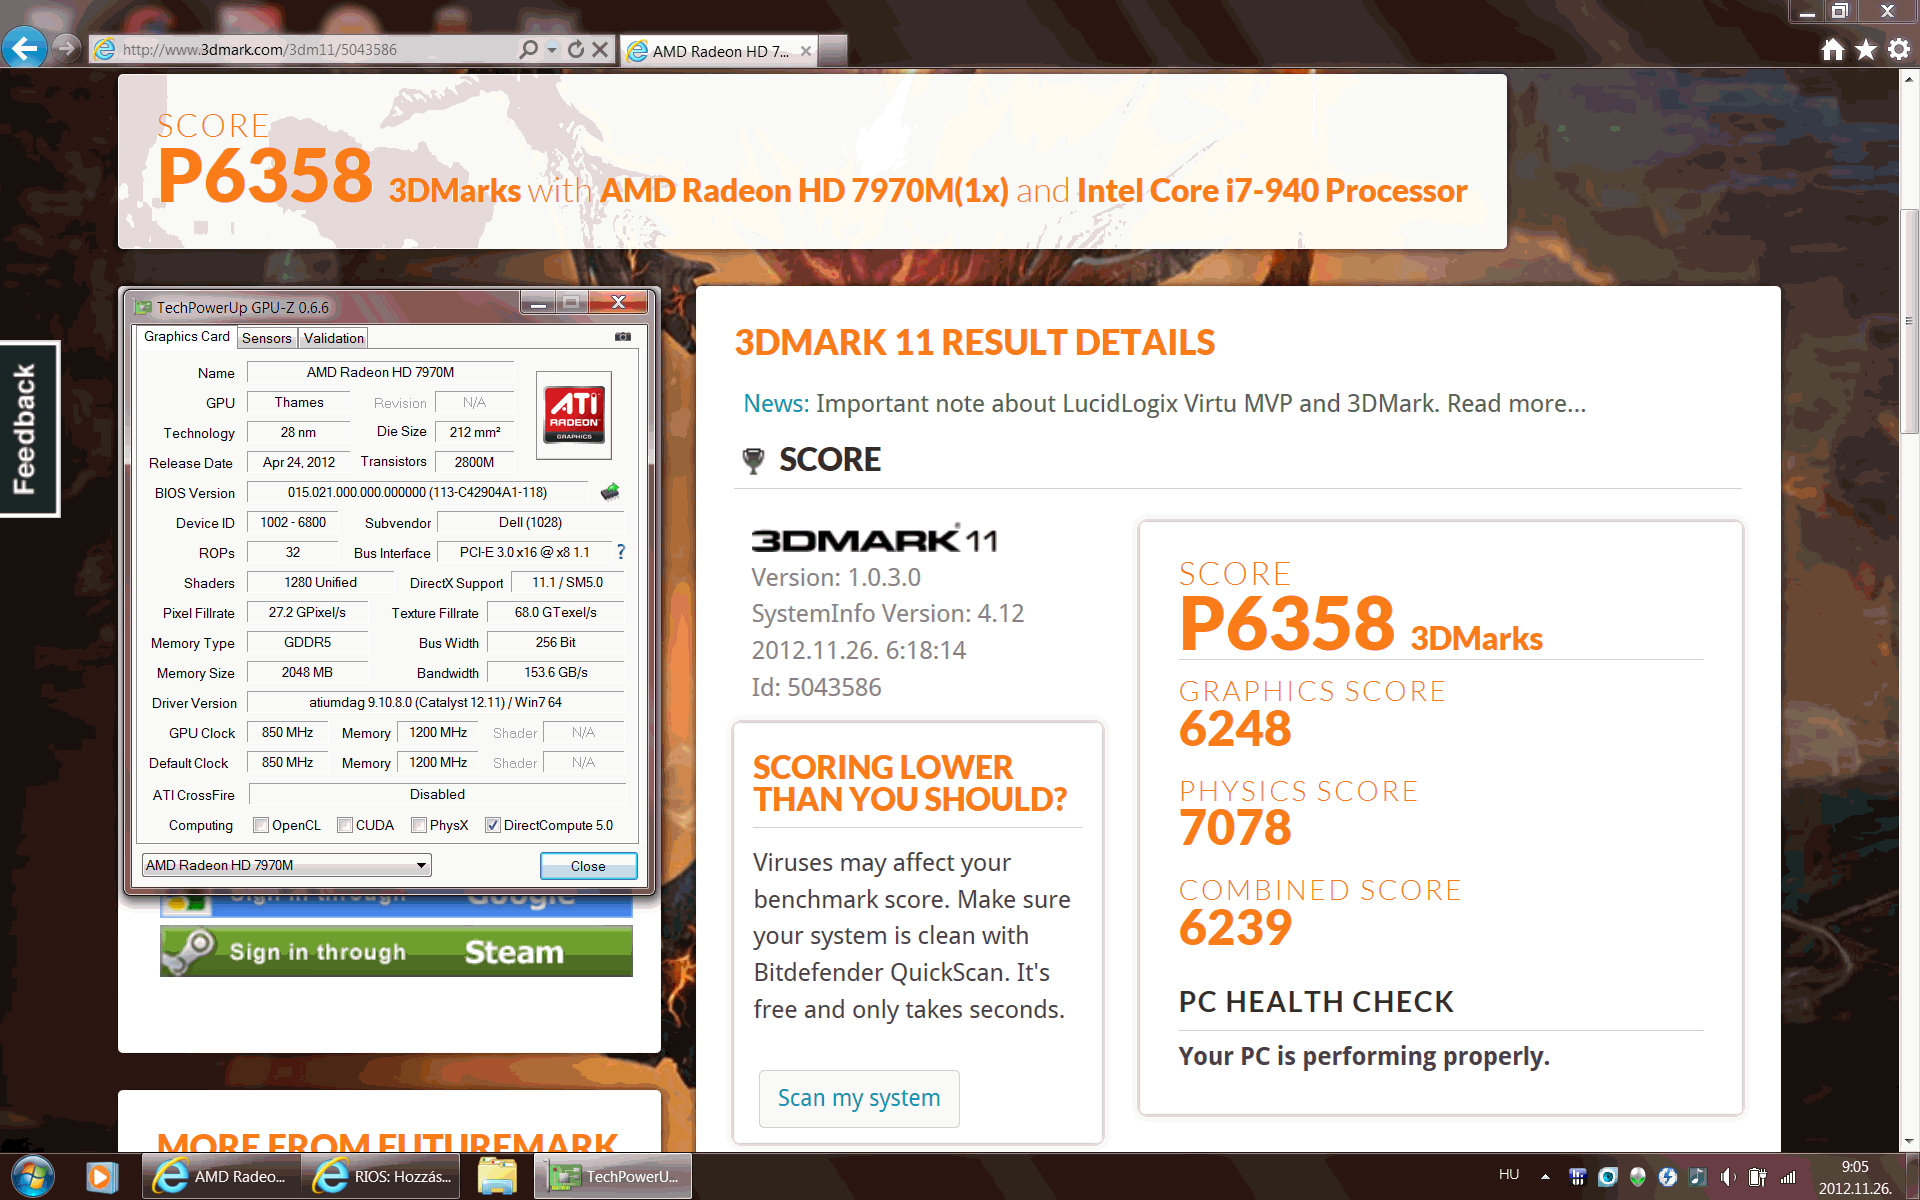Open the AMD Radeon HD 7970M GPU dropdown
1920x1200 pixels.
(x=287, y=865)
